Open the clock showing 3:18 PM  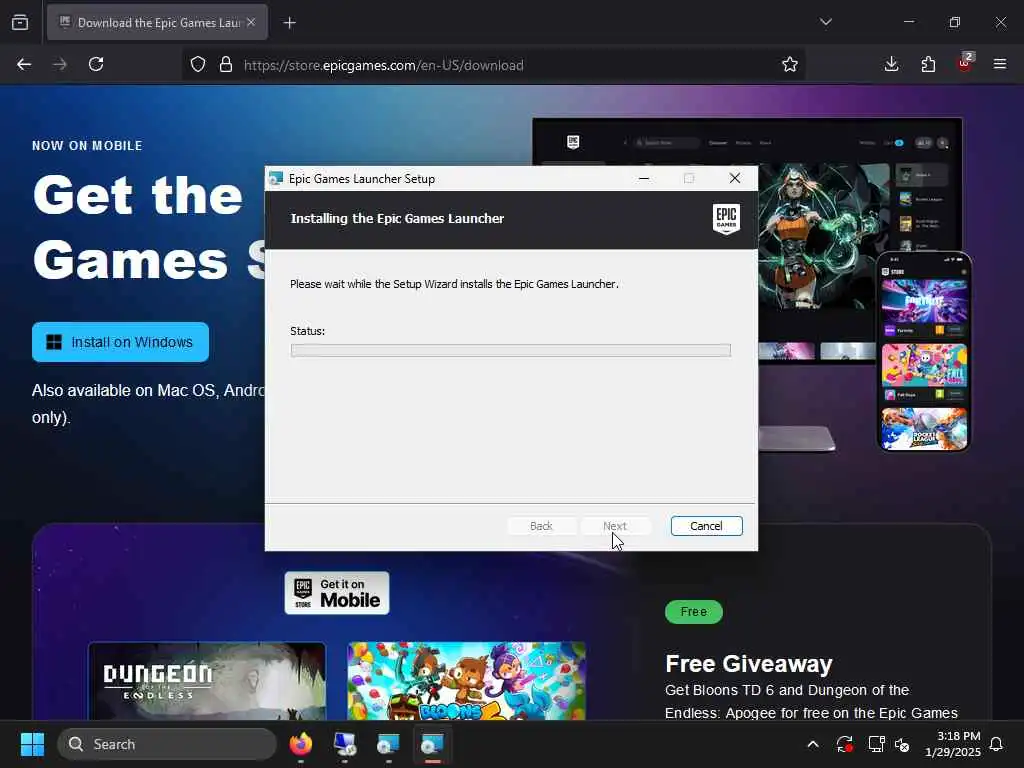coord(953,744)
